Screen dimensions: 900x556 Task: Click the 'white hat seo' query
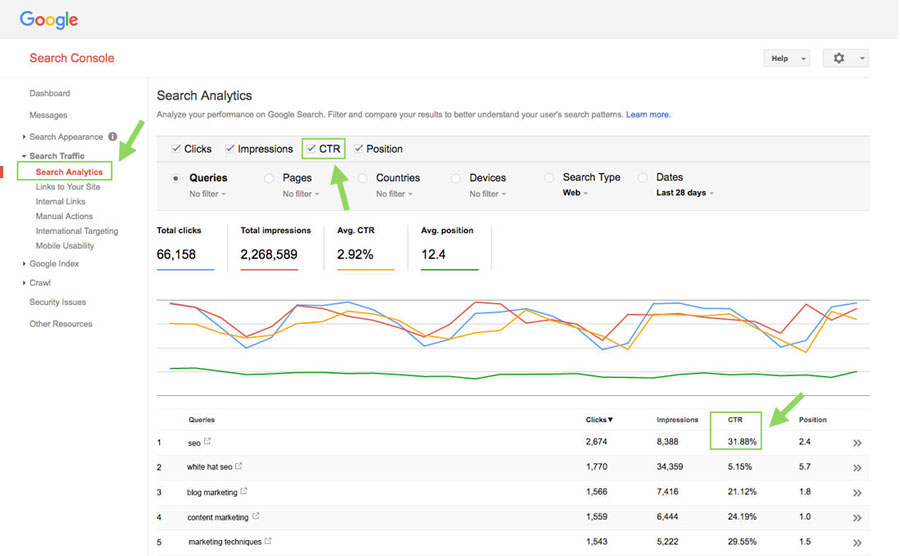pos(209,467)
